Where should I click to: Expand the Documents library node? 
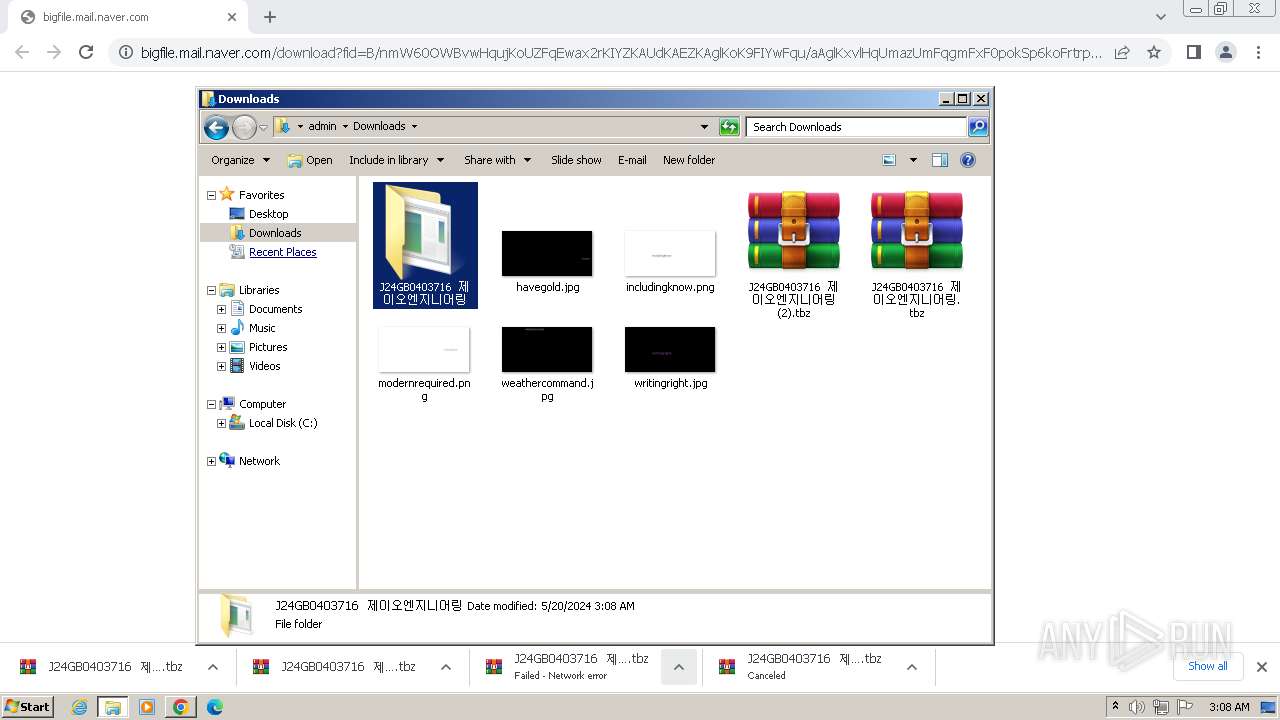pos(222,309)
